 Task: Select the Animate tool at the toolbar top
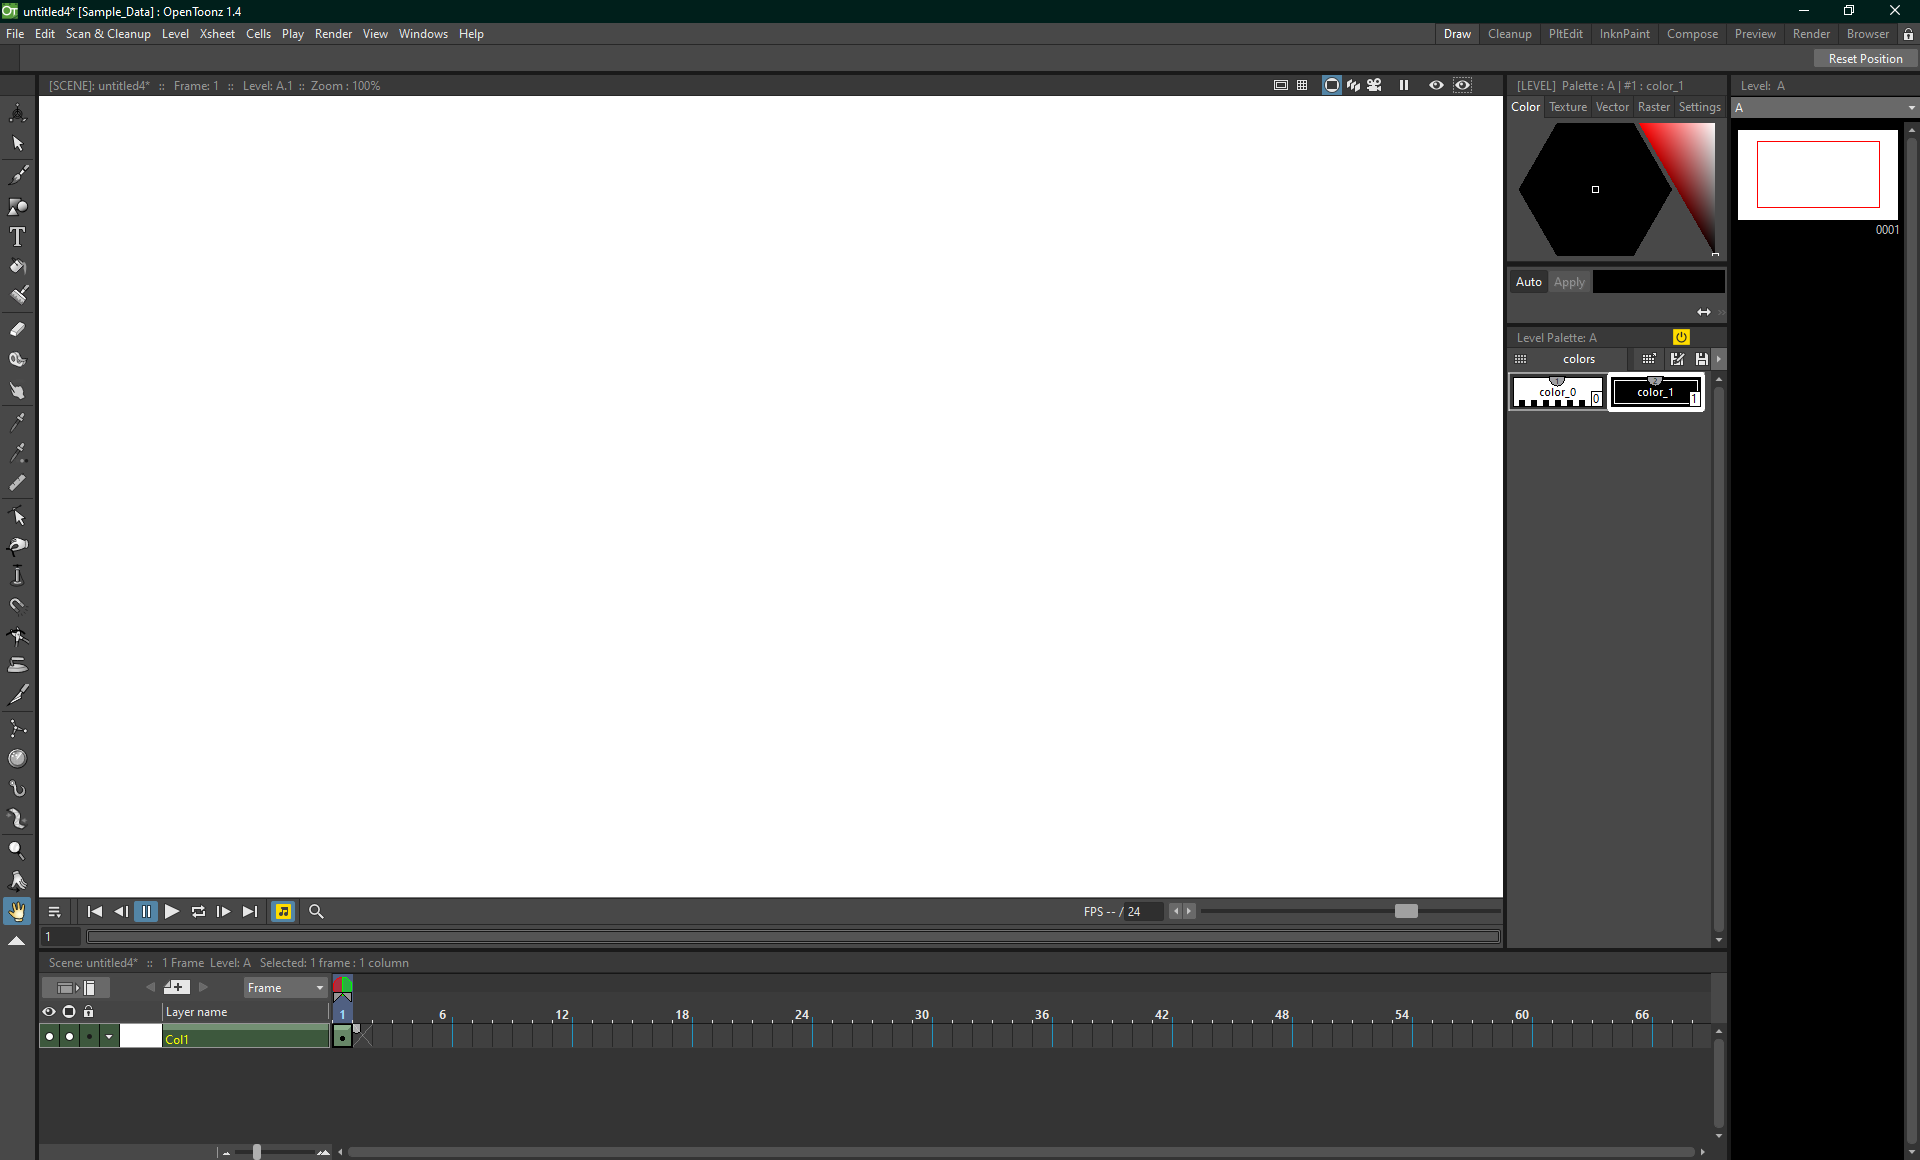[x=17, y=113]
